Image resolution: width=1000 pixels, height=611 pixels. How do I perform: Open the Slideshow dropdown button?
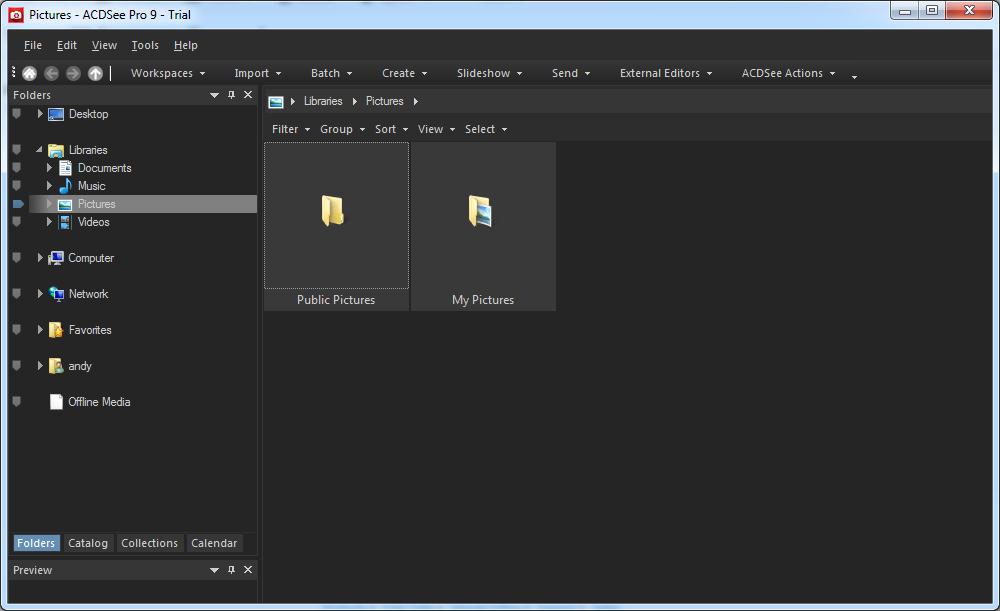point(489,72)
